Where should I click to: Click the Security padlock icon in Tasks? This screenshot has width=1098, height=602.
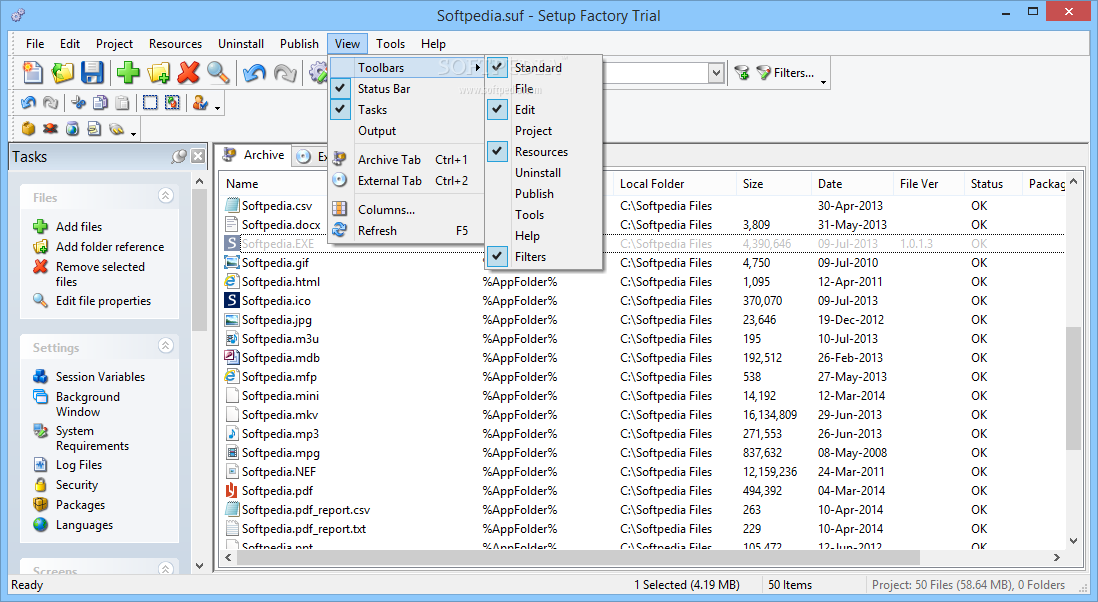tap(41, 484)
